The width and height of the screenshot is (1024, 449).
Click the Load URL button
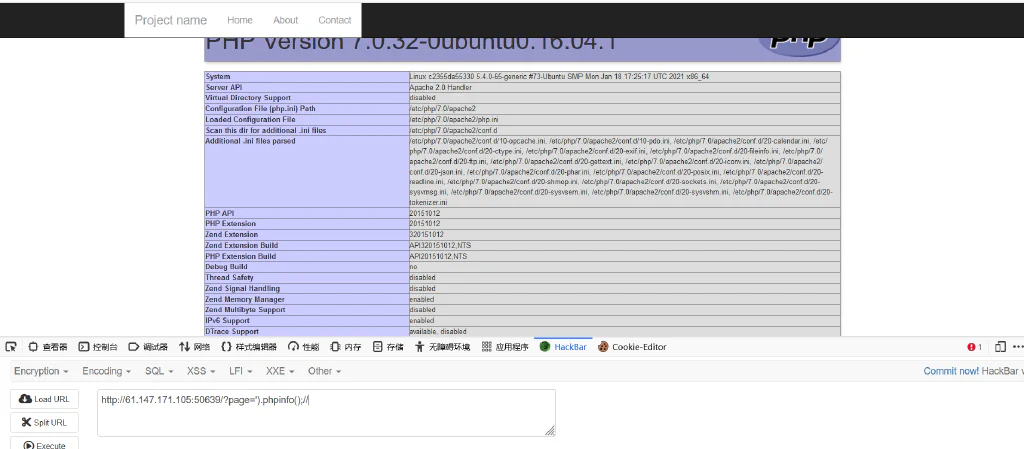coord(44,399)
